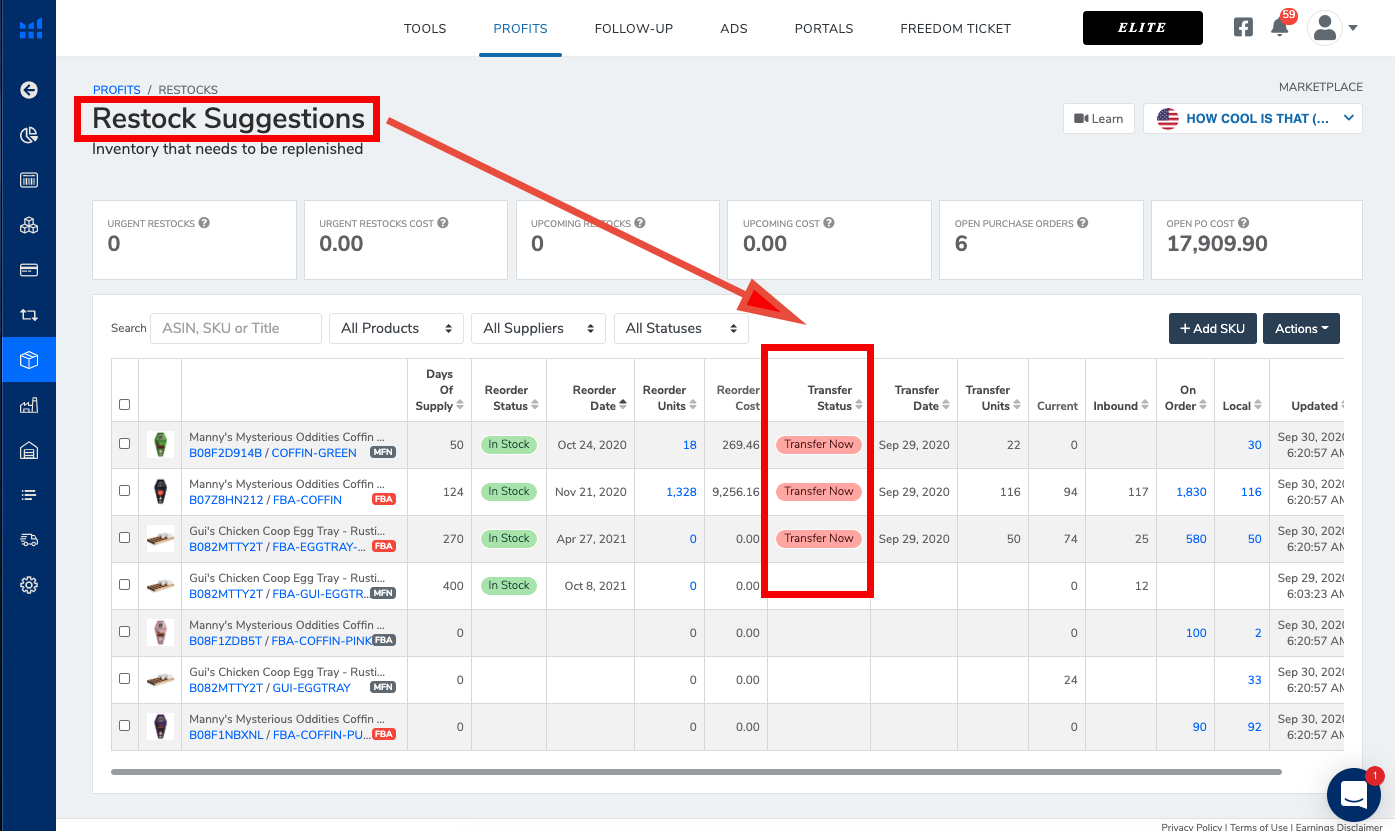Open the notifications bell icon

1279,28
